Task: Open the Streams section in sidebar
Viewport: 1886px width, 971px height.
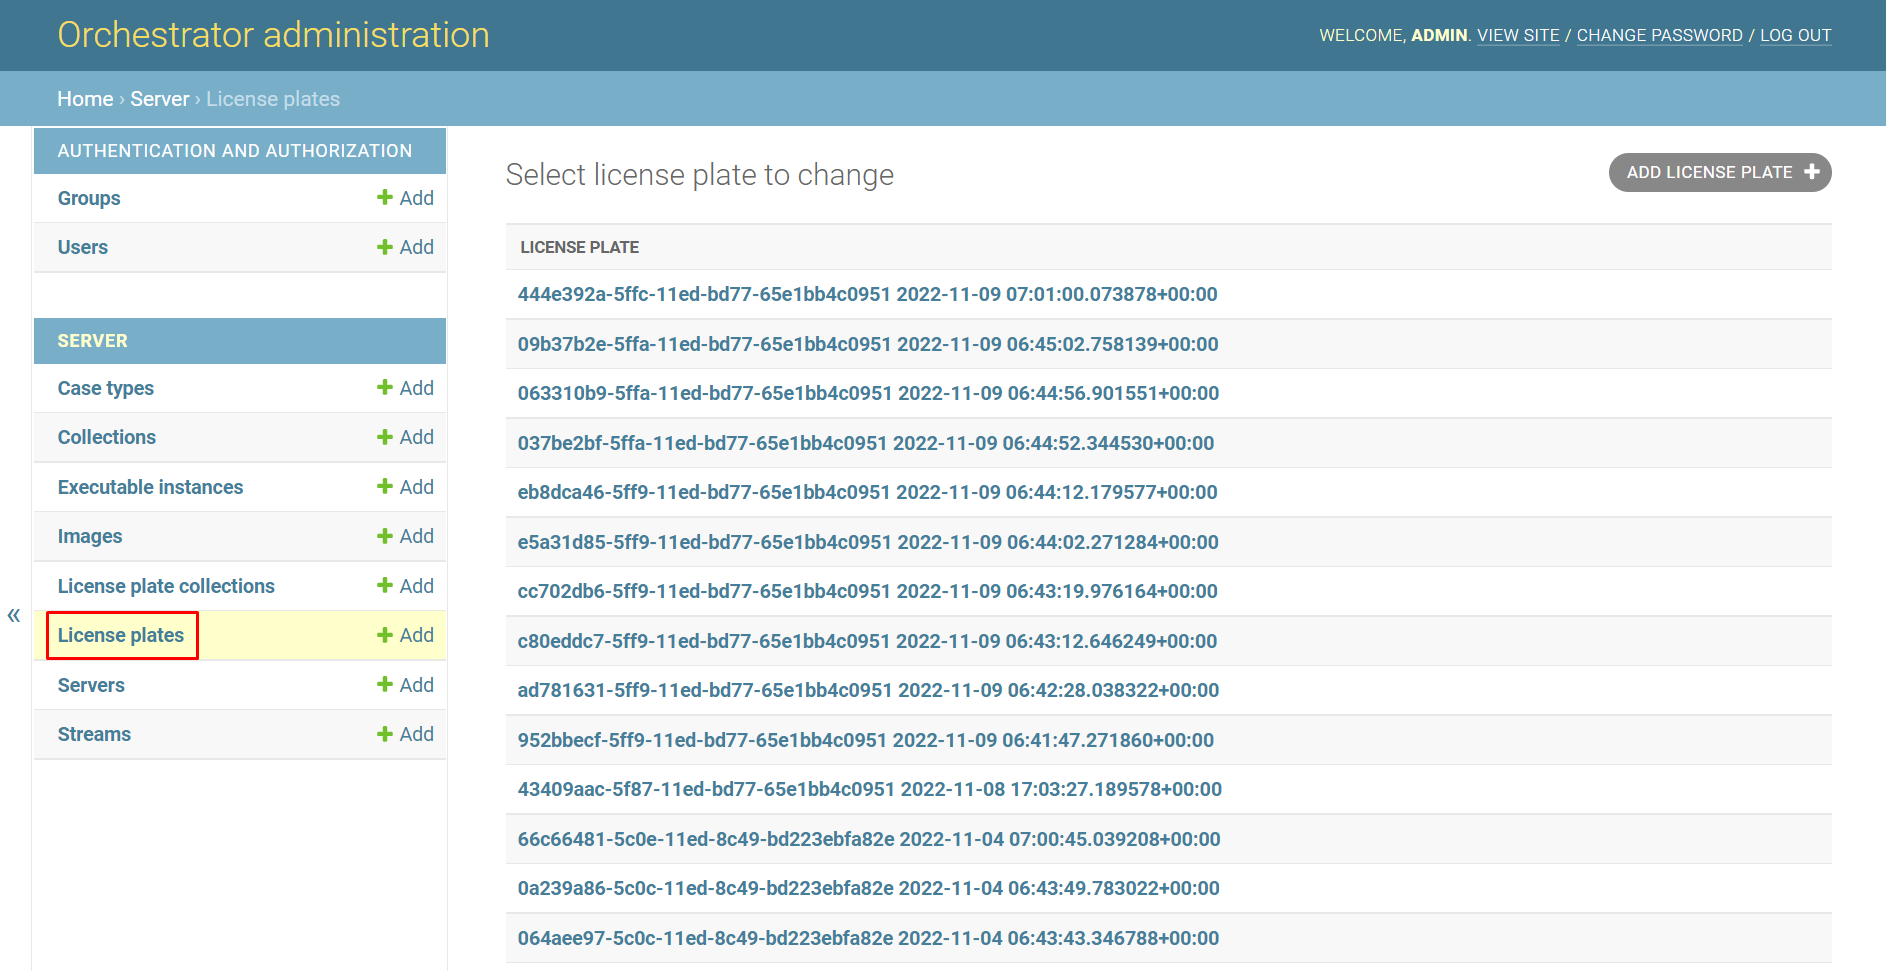Action: (94, 734)
